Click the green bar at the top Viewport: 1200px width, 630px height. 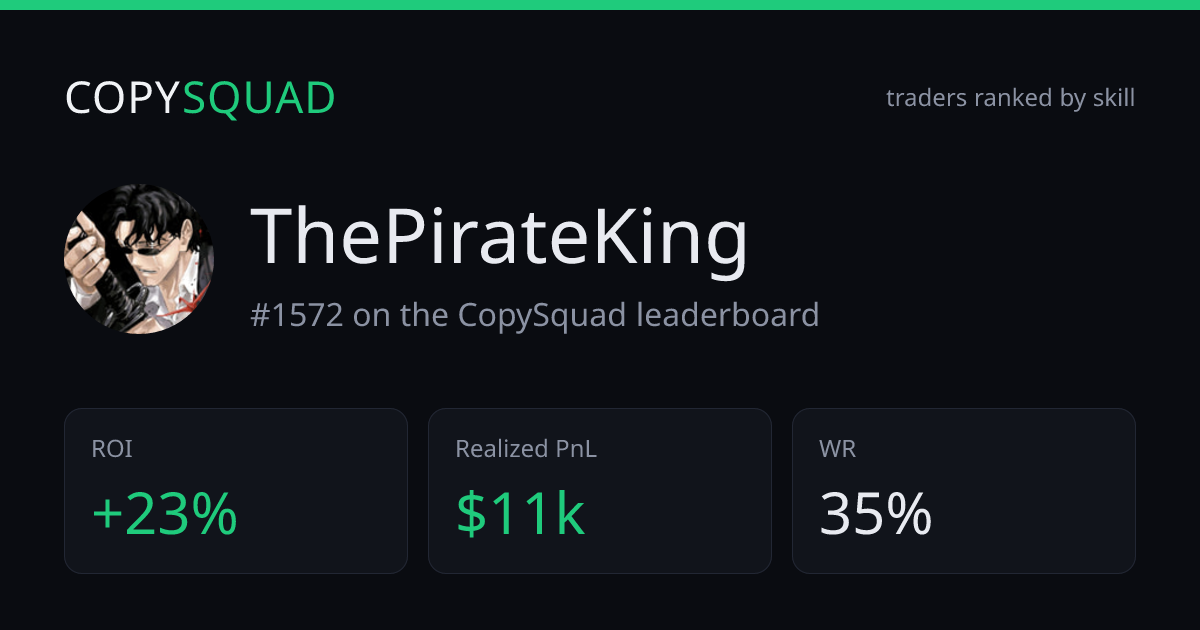click(600, 5)
